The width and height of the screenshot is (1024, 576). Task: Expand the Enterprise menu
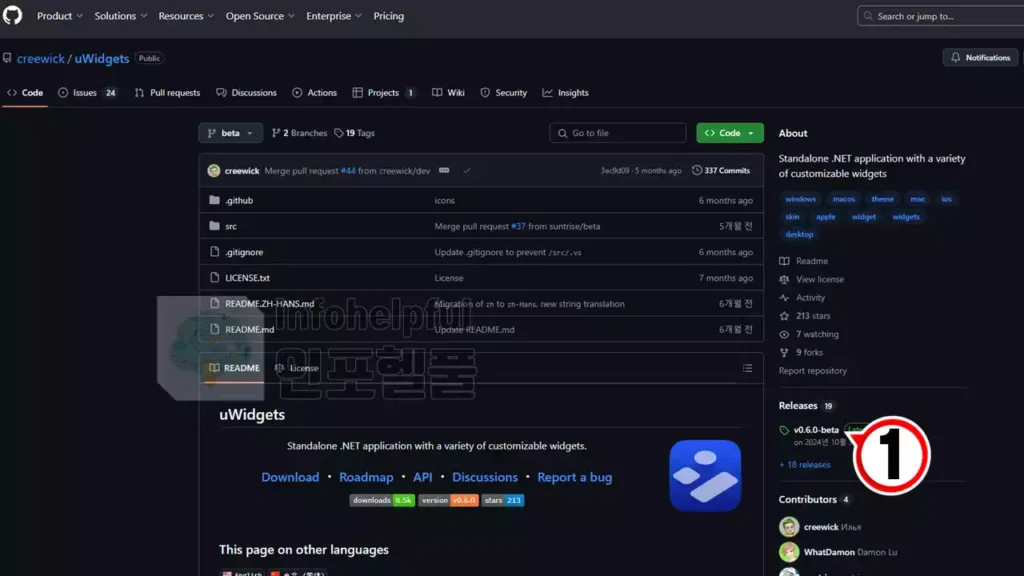[333, 16]
